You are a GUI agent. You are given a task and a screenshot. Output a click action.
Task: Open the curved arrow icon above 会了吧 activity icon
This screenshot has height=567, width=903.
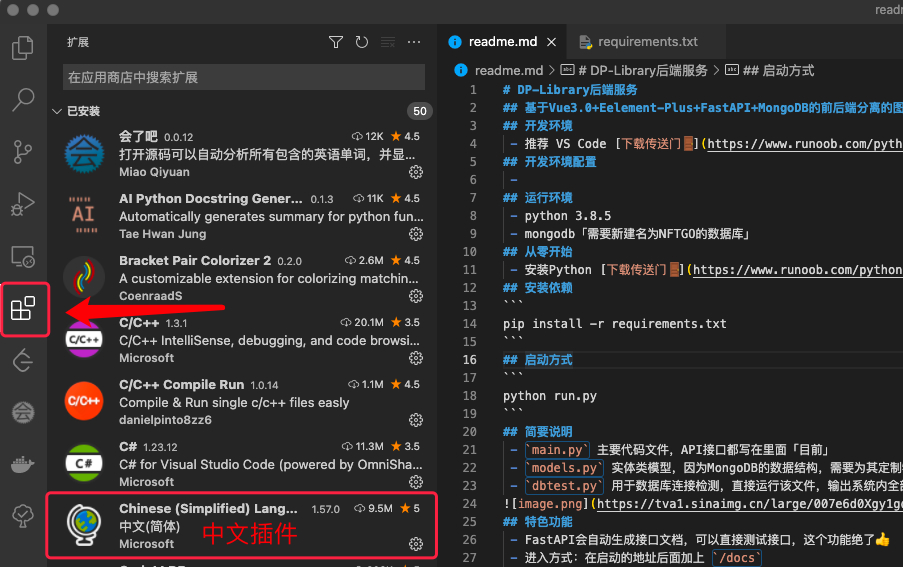click(x=23, y=360)
